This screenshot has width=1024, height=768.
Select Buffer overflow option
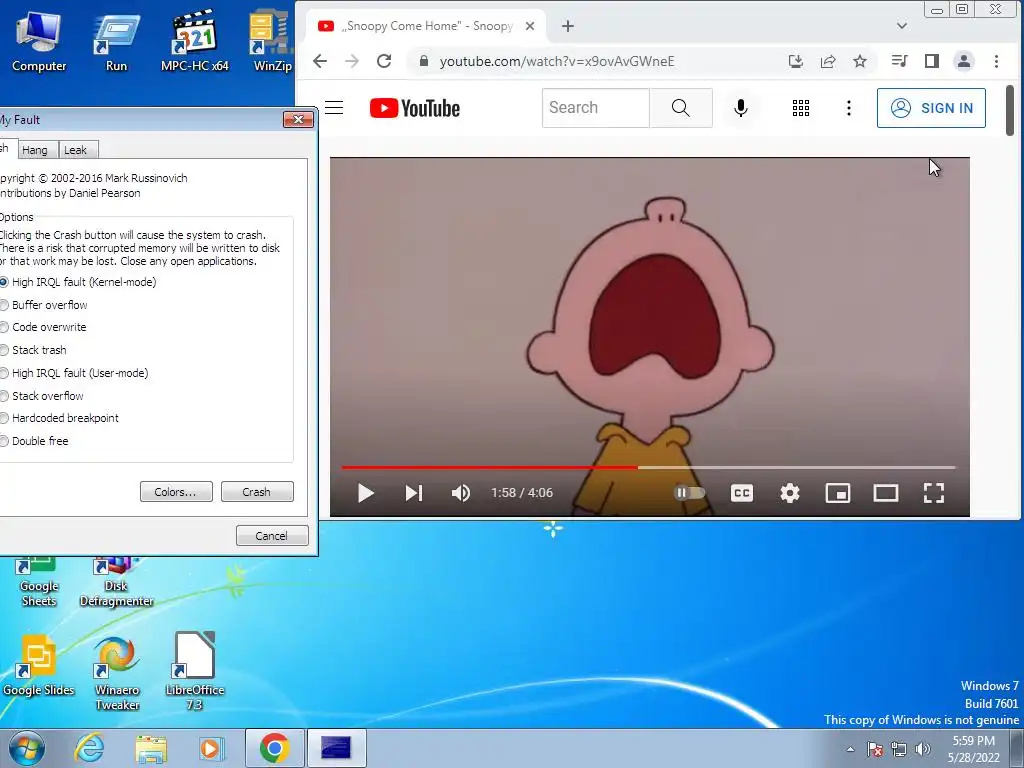point(44,305)
